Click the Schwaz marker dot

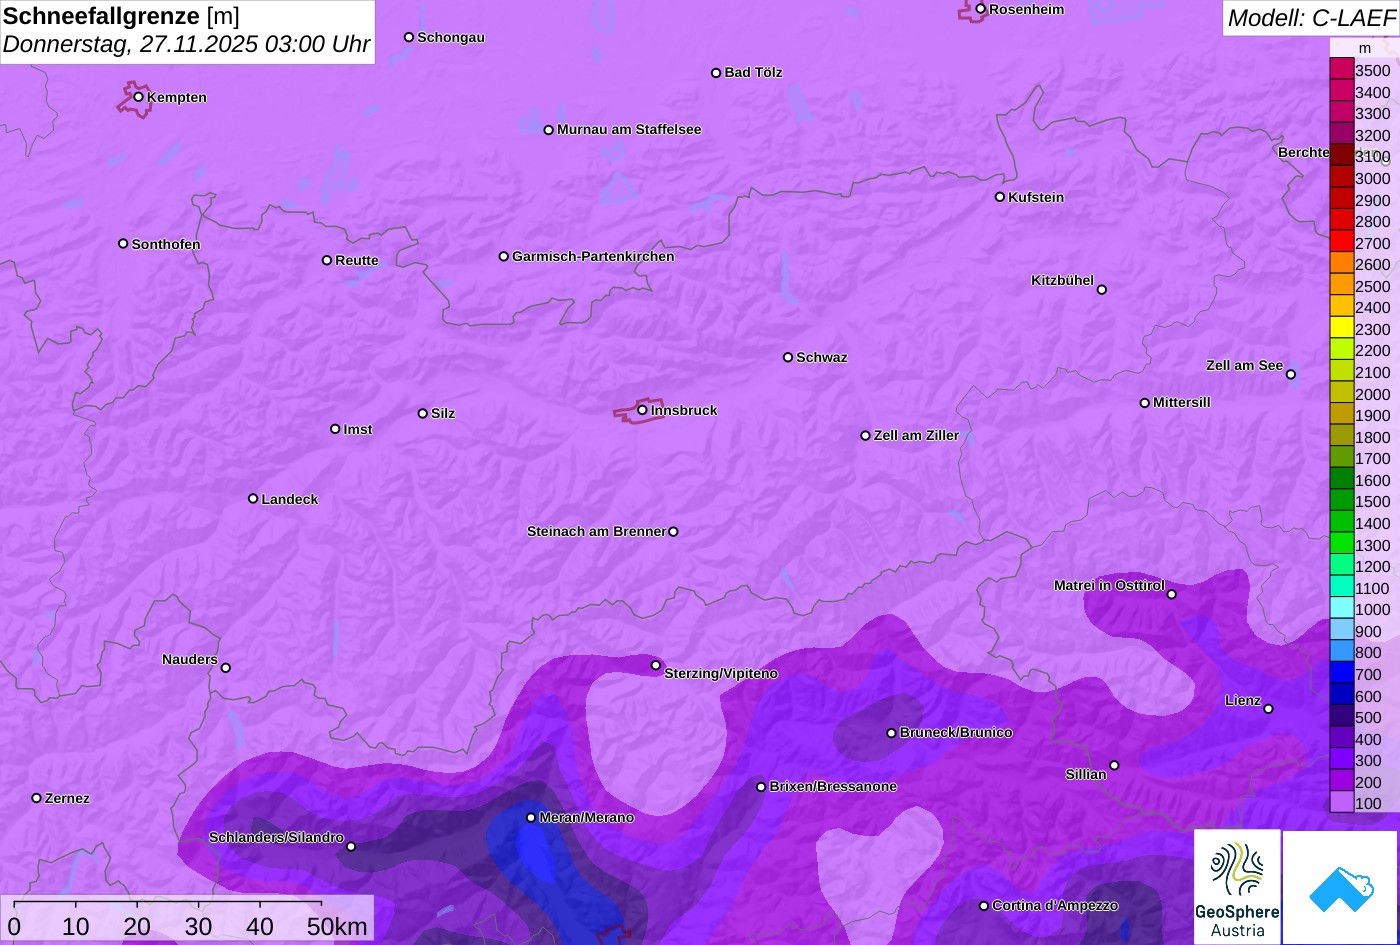tap(788, 357)
